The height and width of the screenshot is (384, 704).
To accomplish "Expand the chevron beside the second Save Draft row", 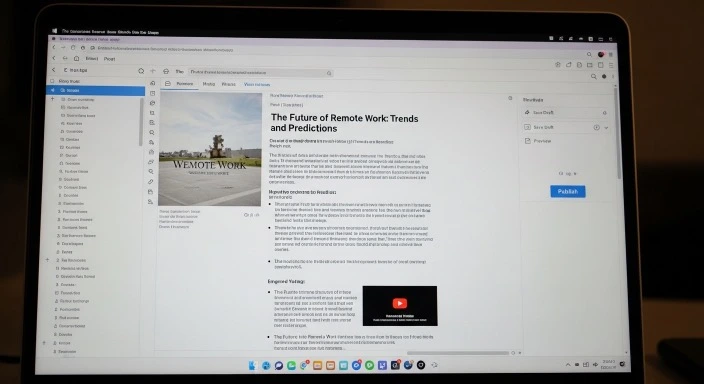I will pos(606,128).
